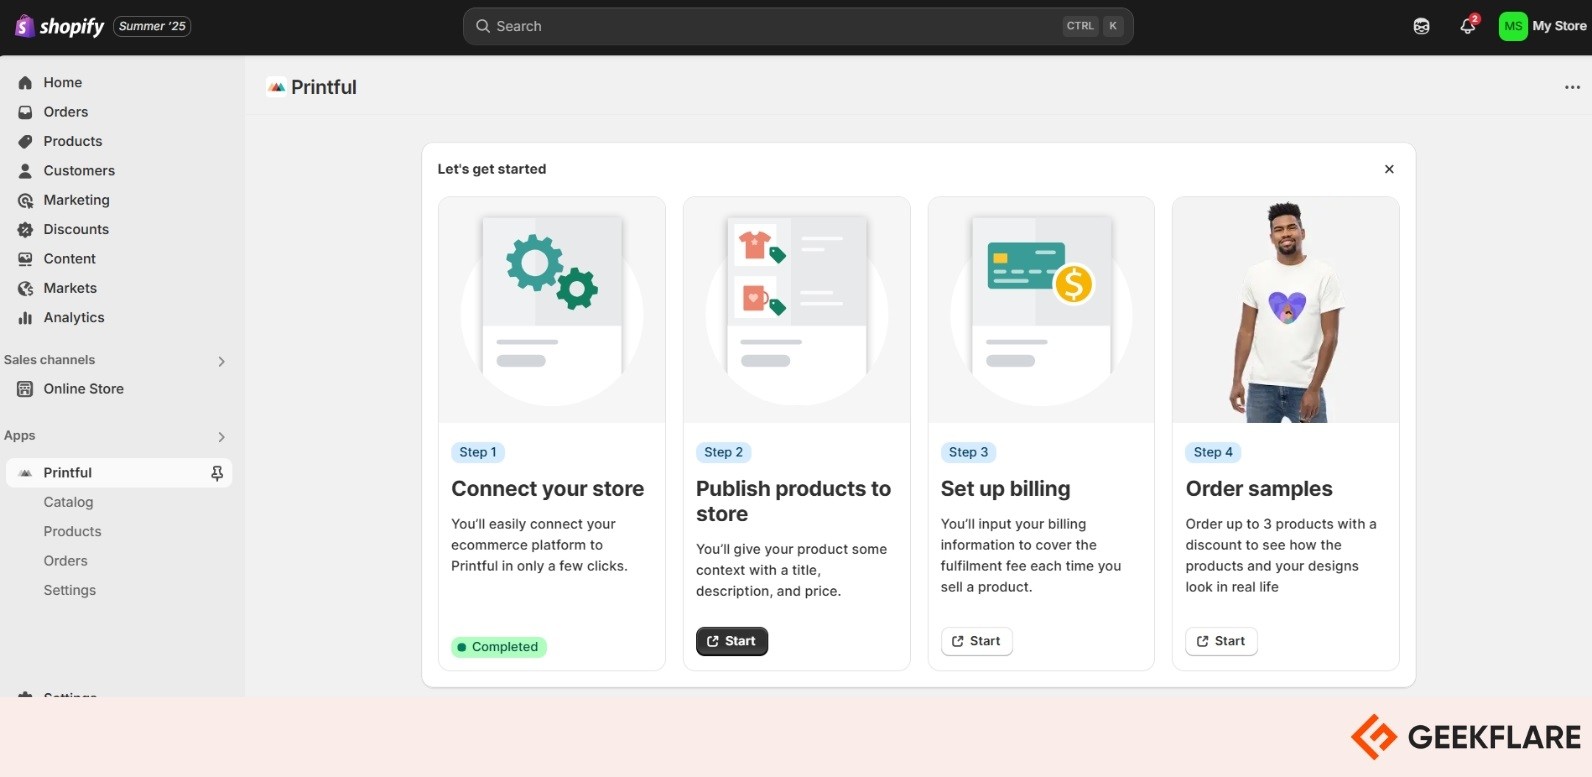Click the Online Store icon

tap(25, 389)
